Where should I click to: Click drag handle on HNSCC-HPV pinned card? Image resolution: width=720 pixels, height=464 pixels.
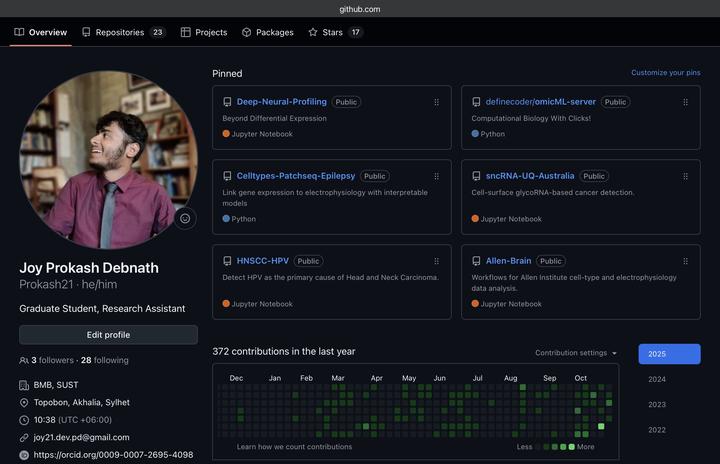(x=436, y=261)
